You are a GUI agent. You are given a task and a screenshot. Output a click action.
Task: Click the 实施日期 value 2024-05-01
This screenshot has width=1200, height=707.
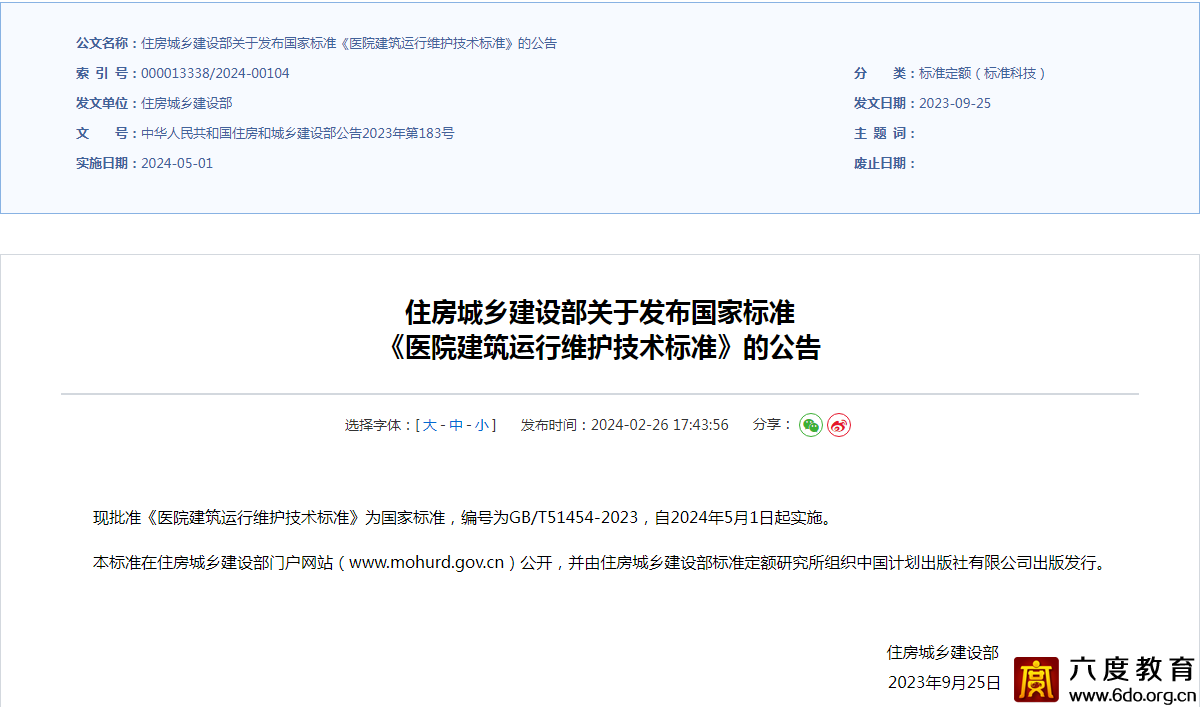(x=177, y=163)
